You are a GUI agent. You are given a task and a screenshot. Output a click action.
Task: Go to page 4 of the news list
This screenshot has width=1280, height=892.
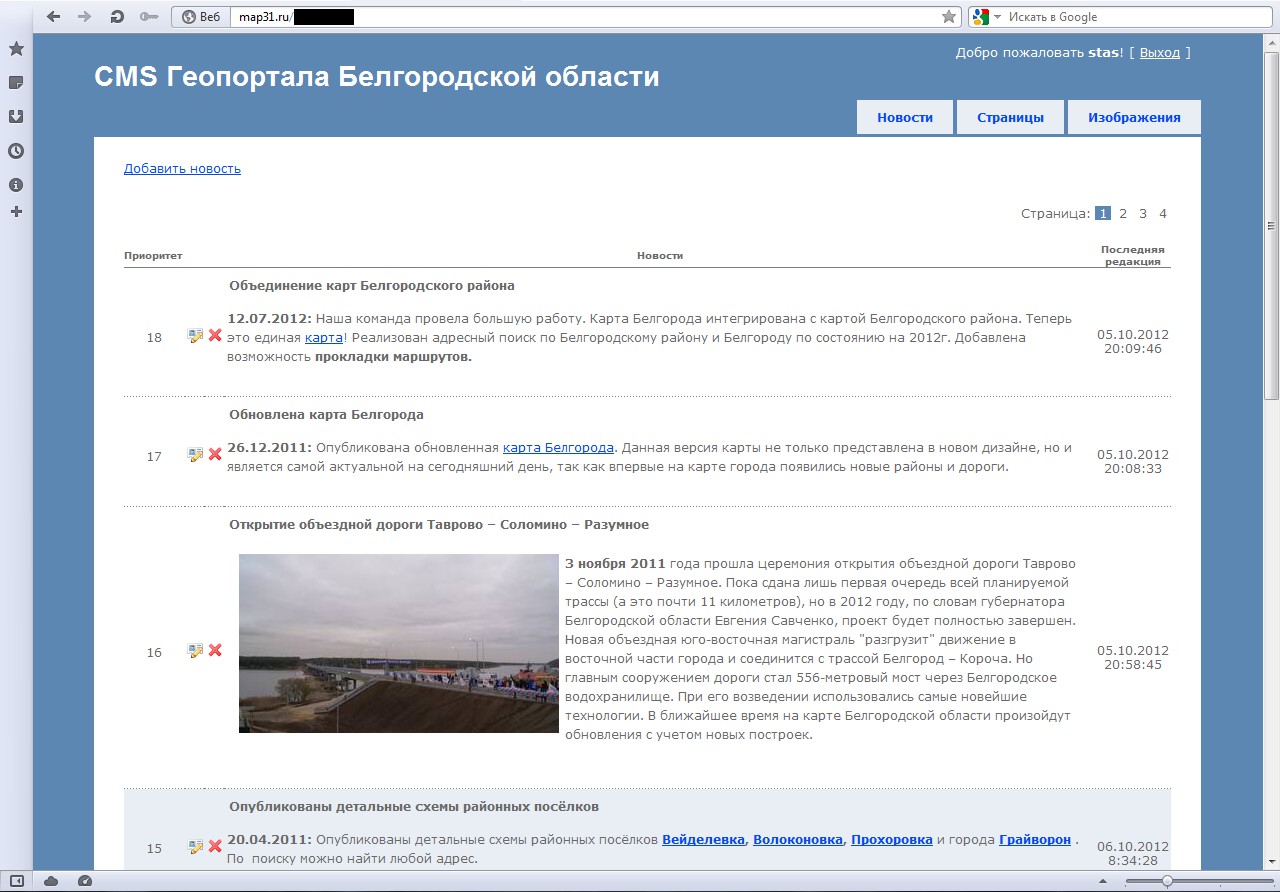coord(1163,213)
